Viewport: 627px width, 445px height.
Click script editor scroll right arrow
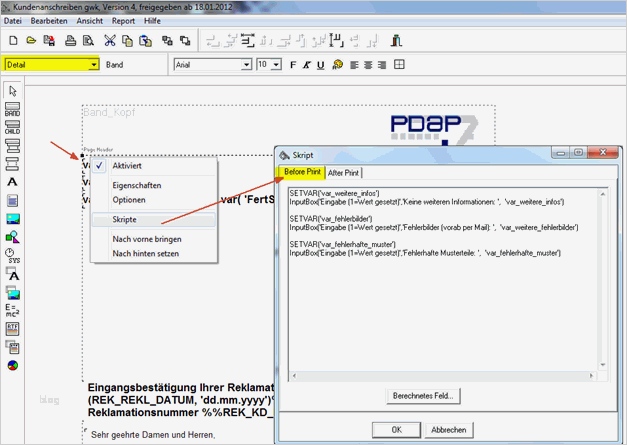coord(591,375)
